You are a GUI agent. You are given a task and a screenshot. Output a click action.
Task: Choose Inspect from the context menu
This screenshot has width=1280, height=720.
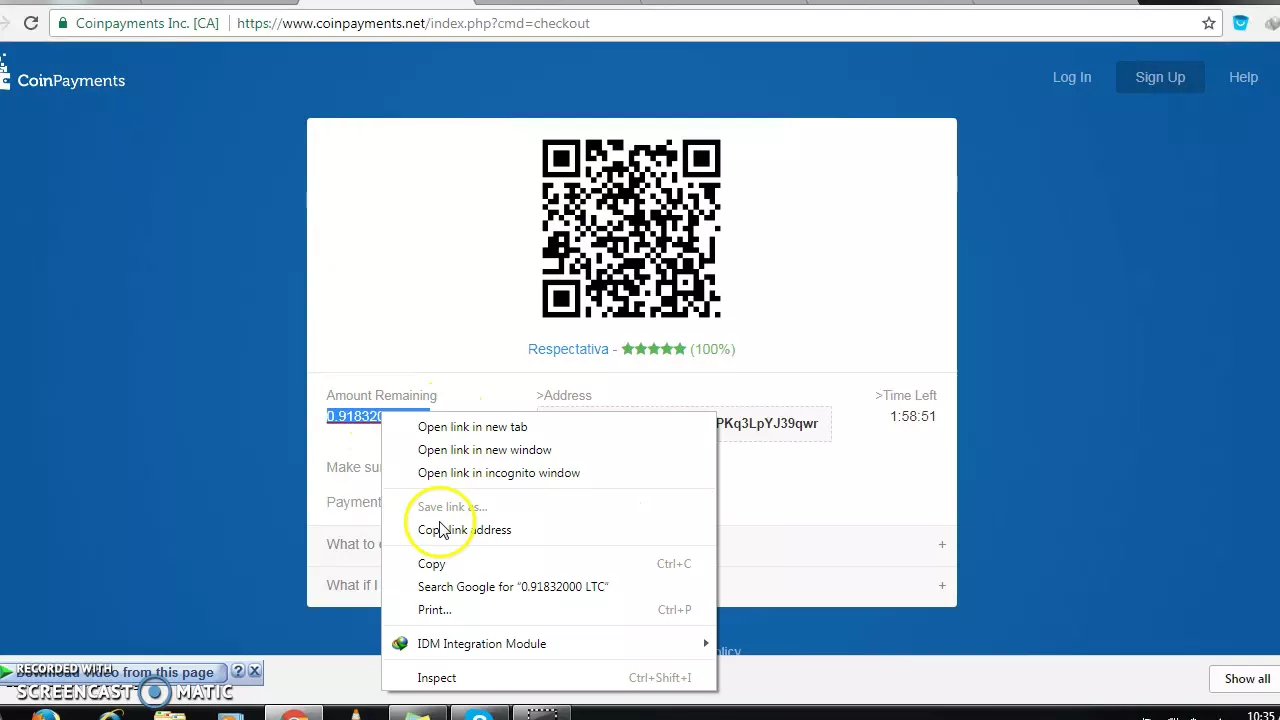549,678
